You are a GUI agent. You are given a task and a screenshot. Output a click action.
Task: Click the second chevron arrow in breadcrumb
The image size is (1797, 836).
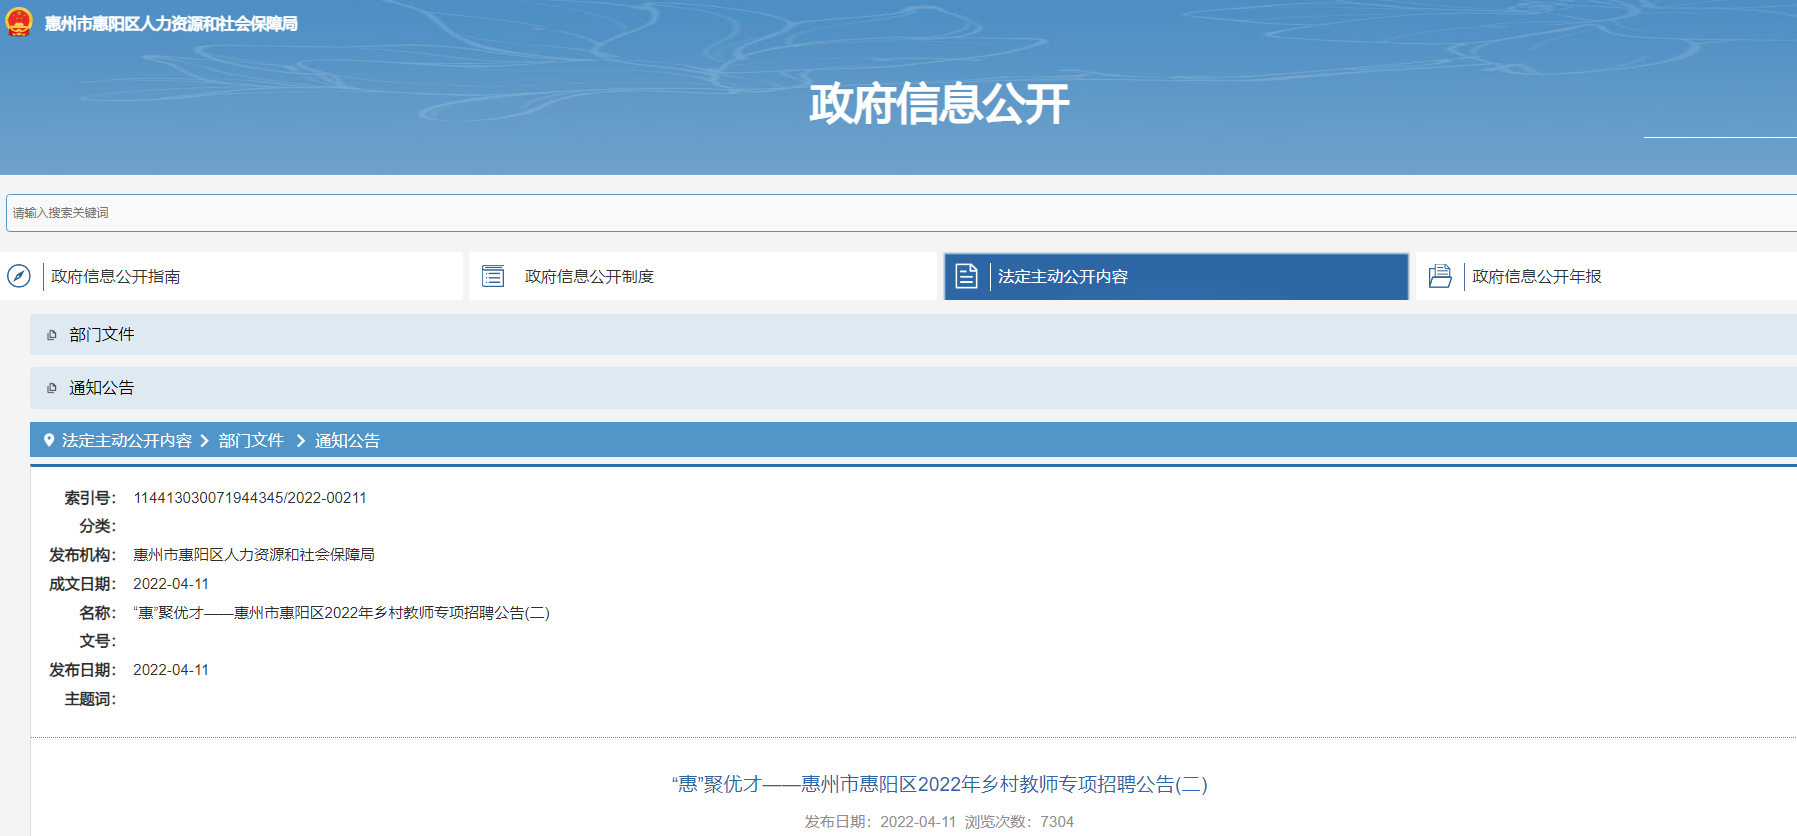[300, 440]
